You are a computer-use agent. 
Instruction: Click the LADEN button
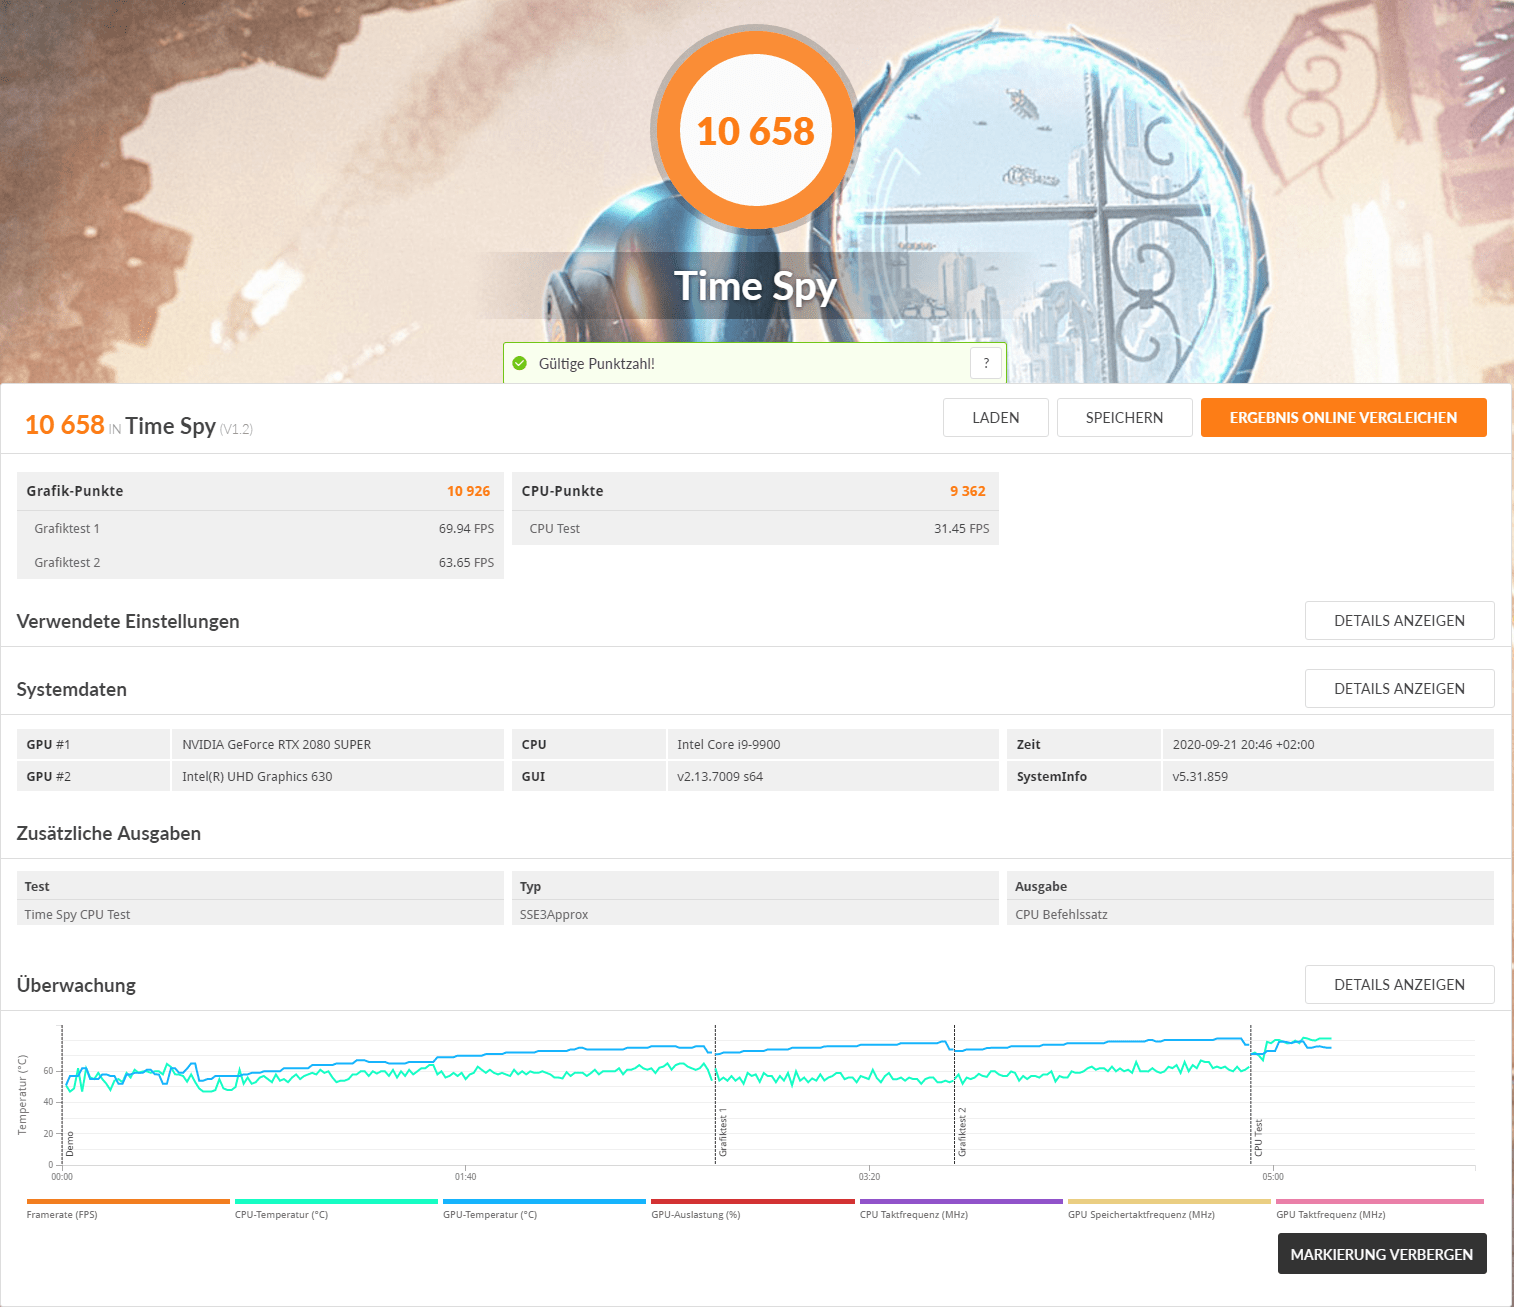(996, 418)
